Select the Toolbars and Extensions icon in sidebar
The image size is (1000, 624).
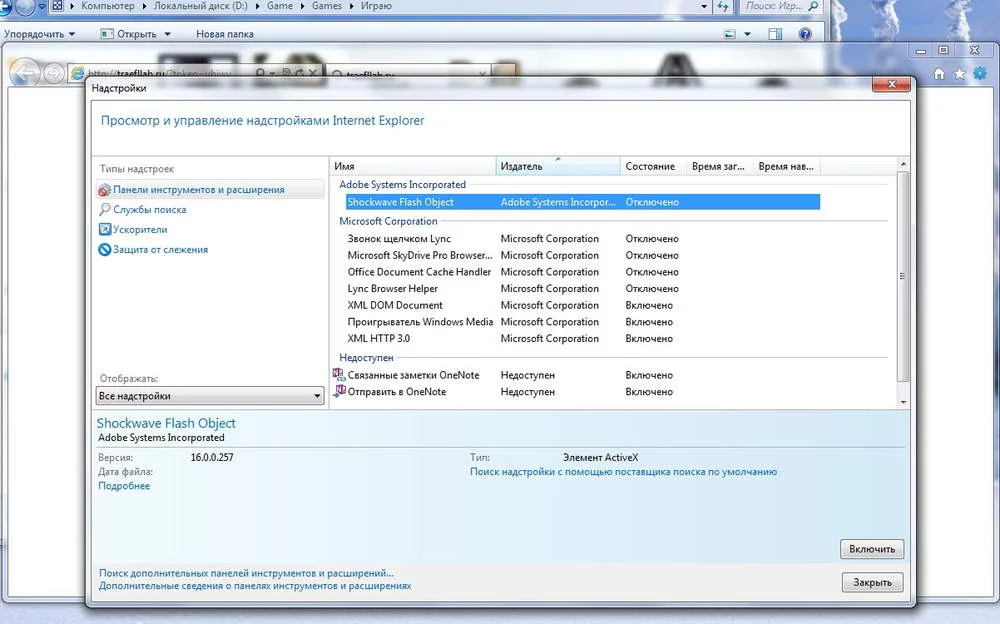[x=105, y=190]
